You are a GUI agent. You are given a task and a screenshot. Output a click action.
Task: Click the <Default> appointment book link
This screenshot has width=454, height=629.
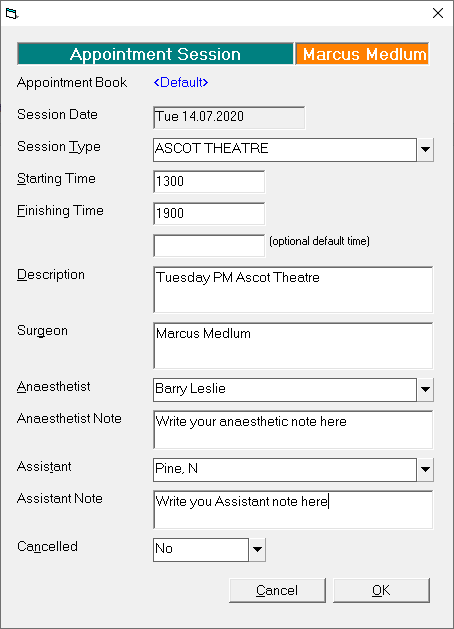tap(181, 83)
